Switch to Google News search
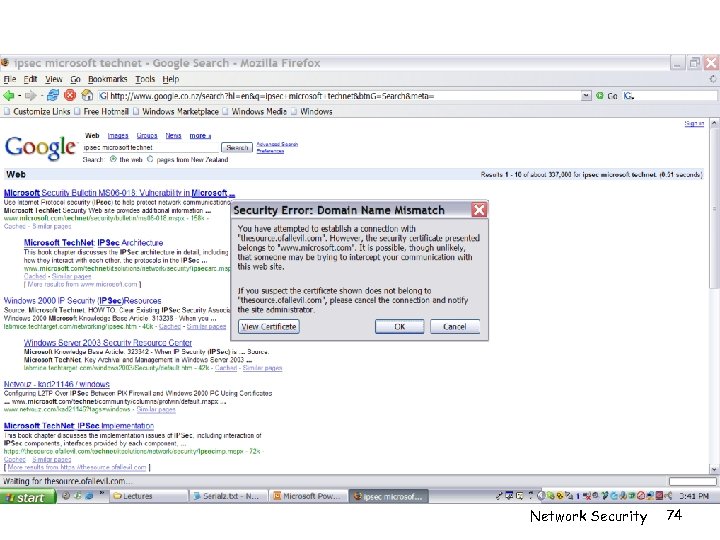This screenshot has width=720, height=540. coord(174,135)
